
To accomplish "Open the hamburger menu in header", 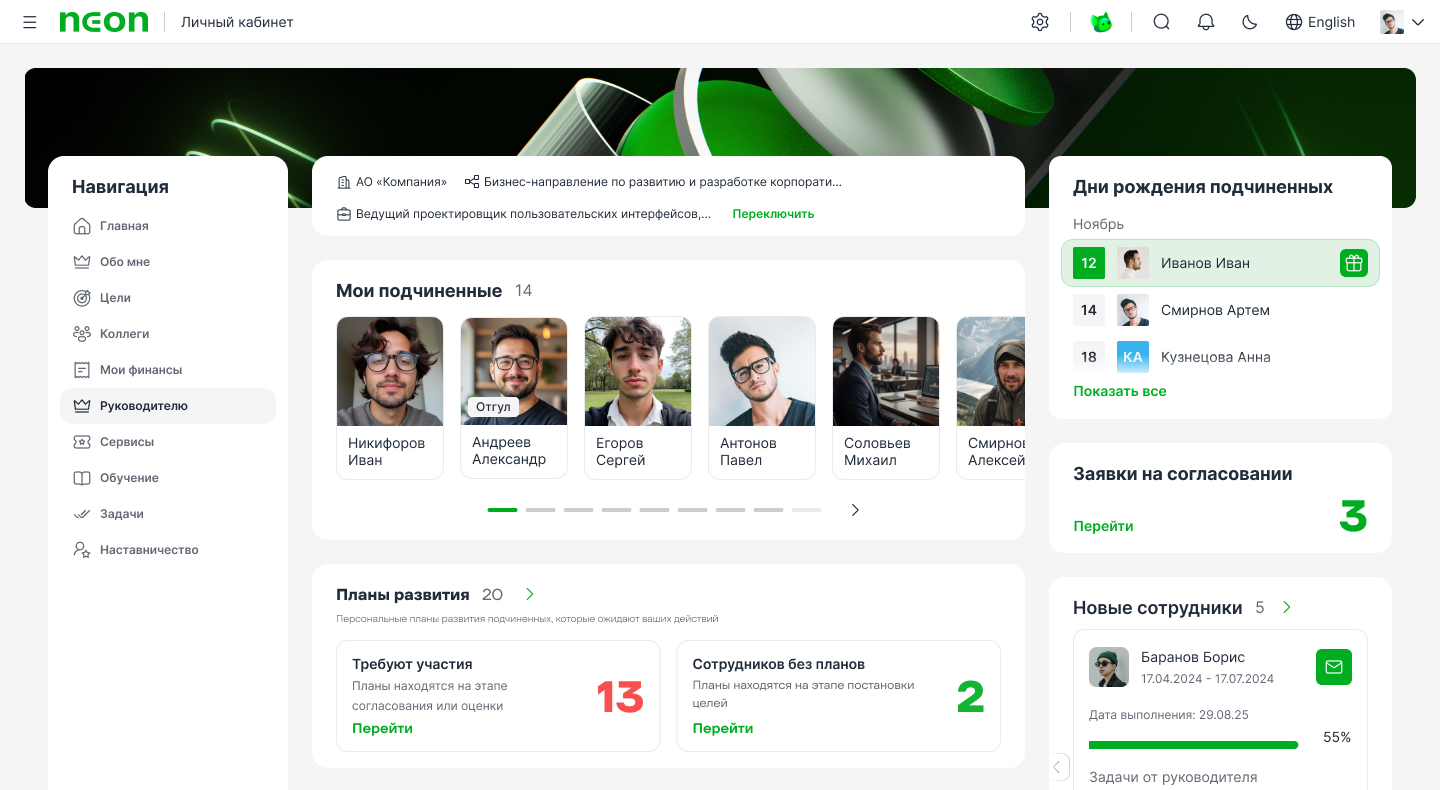I will [x=30, y=22].
